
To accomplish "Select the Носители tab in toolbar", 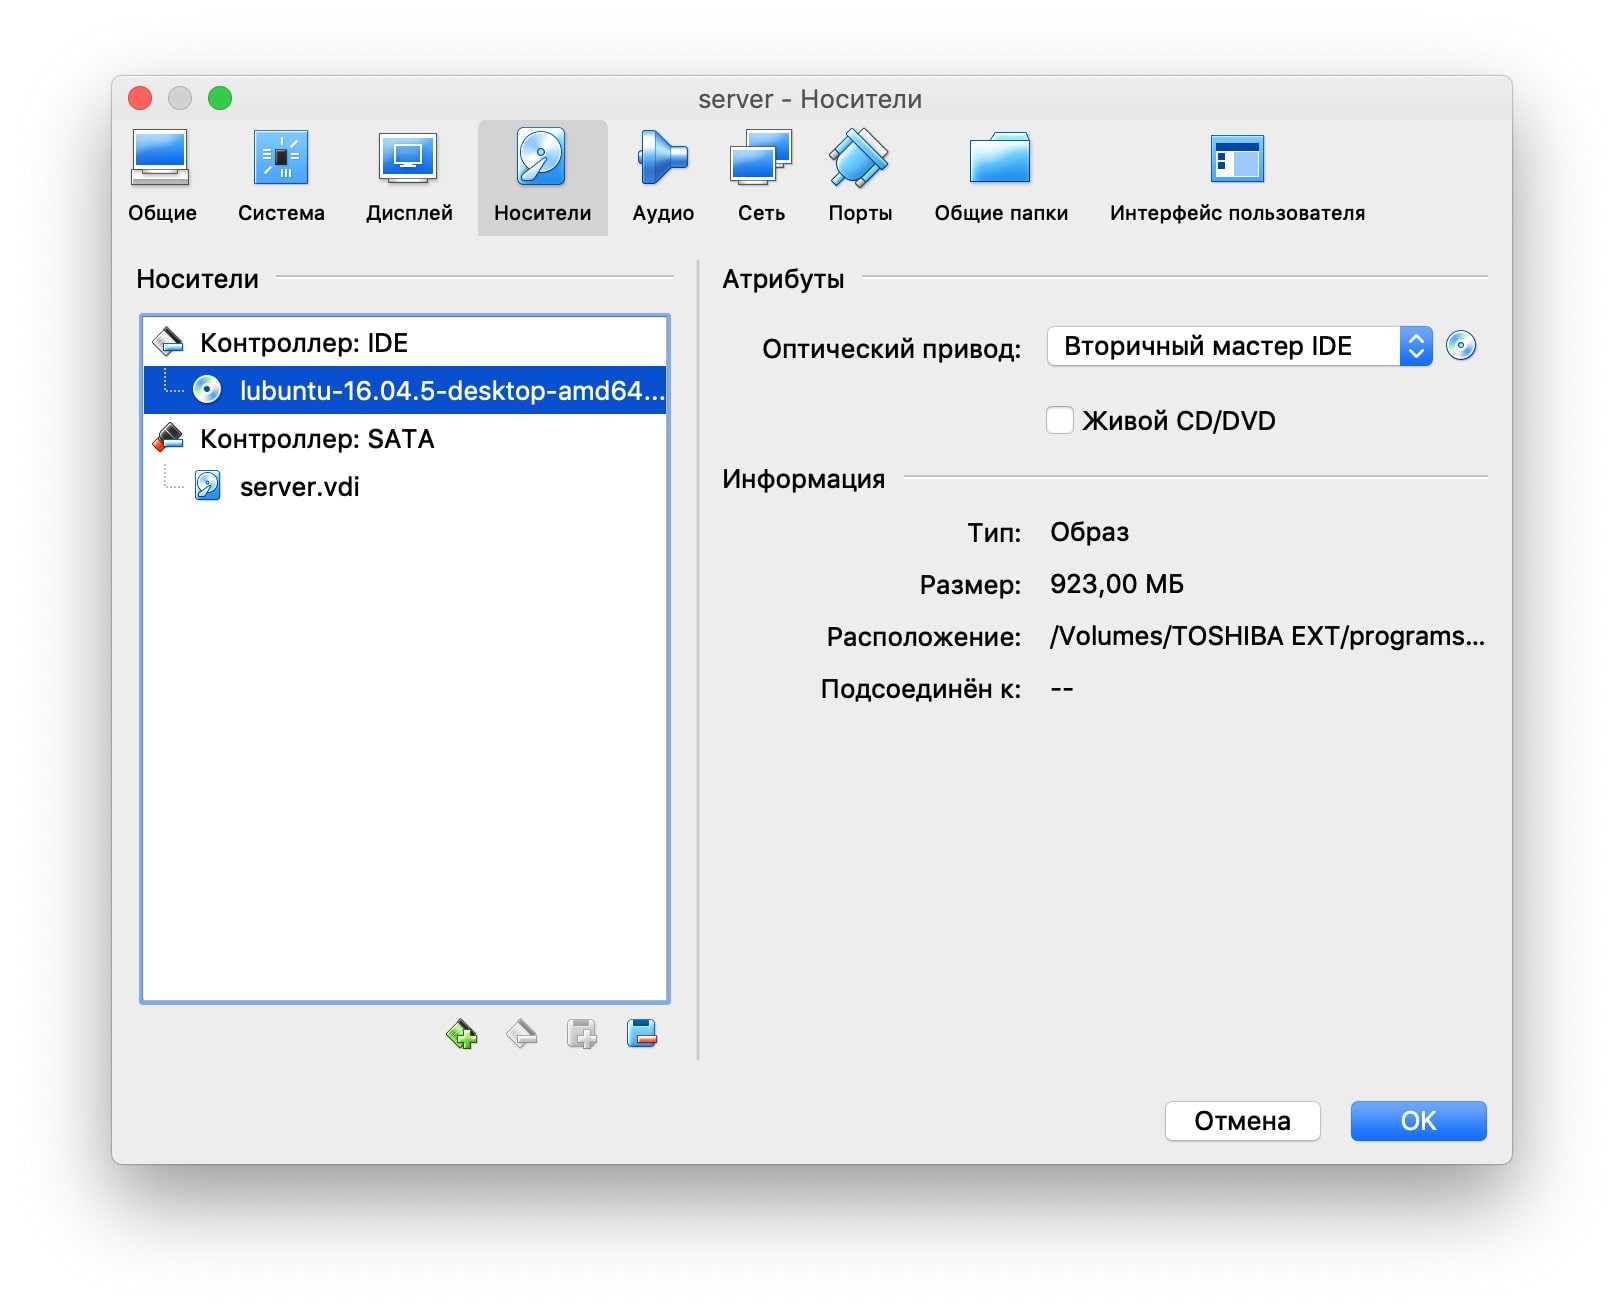I will click(x=542, y=177).
